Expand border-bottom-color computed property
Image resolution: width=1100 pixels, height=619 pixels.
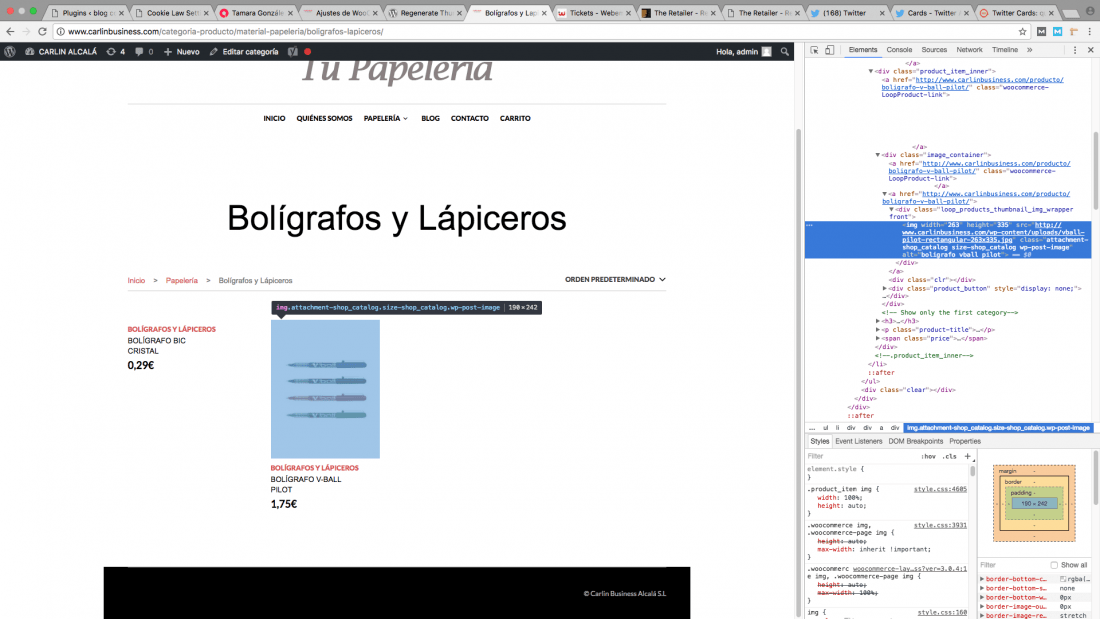click(982, 580)
